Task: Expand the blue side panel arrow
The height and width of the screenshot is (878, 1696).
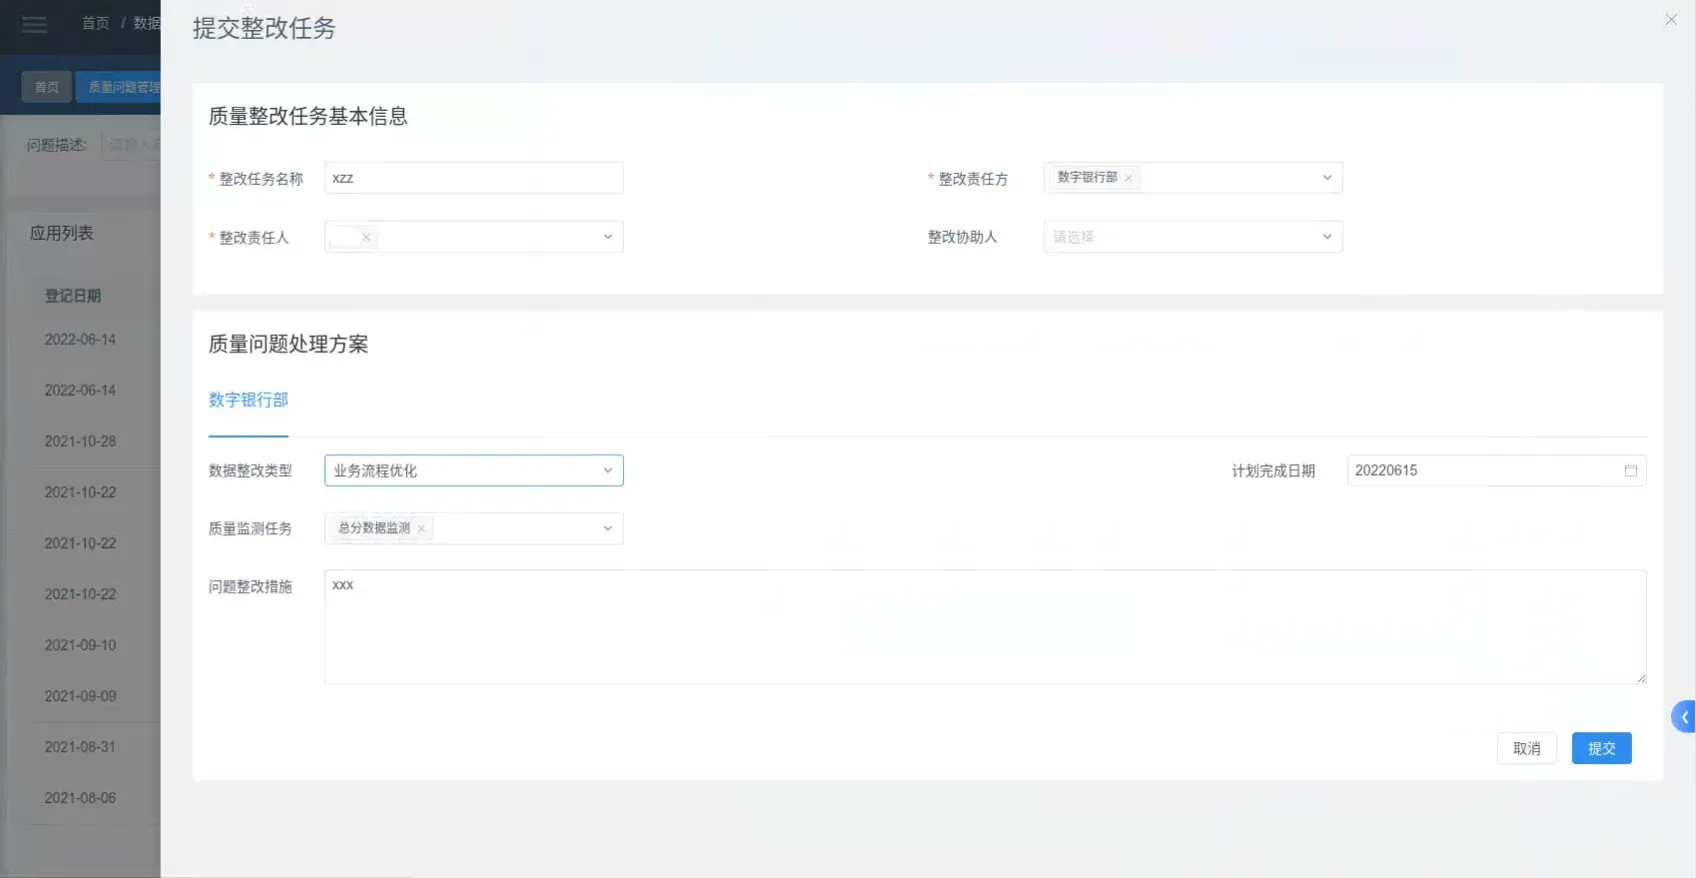Action: pos(1684,717)
